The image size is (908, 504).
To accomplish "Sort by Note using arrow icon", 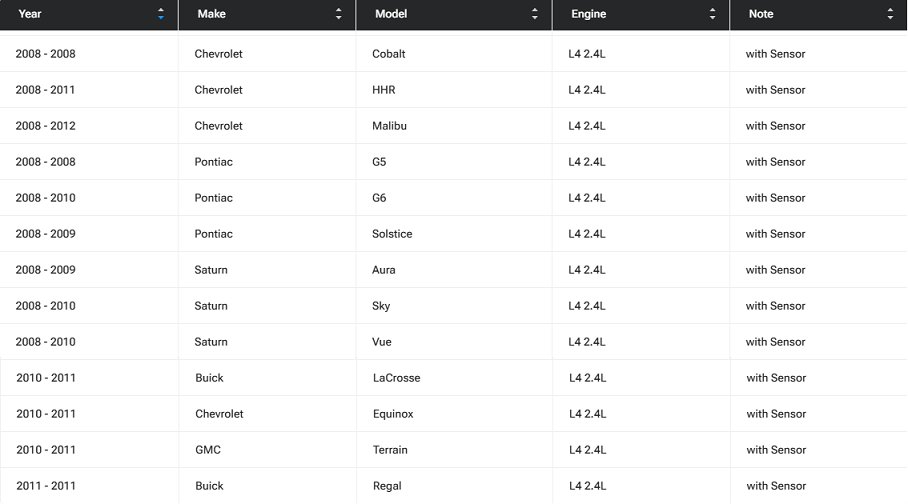I will 890,14.
